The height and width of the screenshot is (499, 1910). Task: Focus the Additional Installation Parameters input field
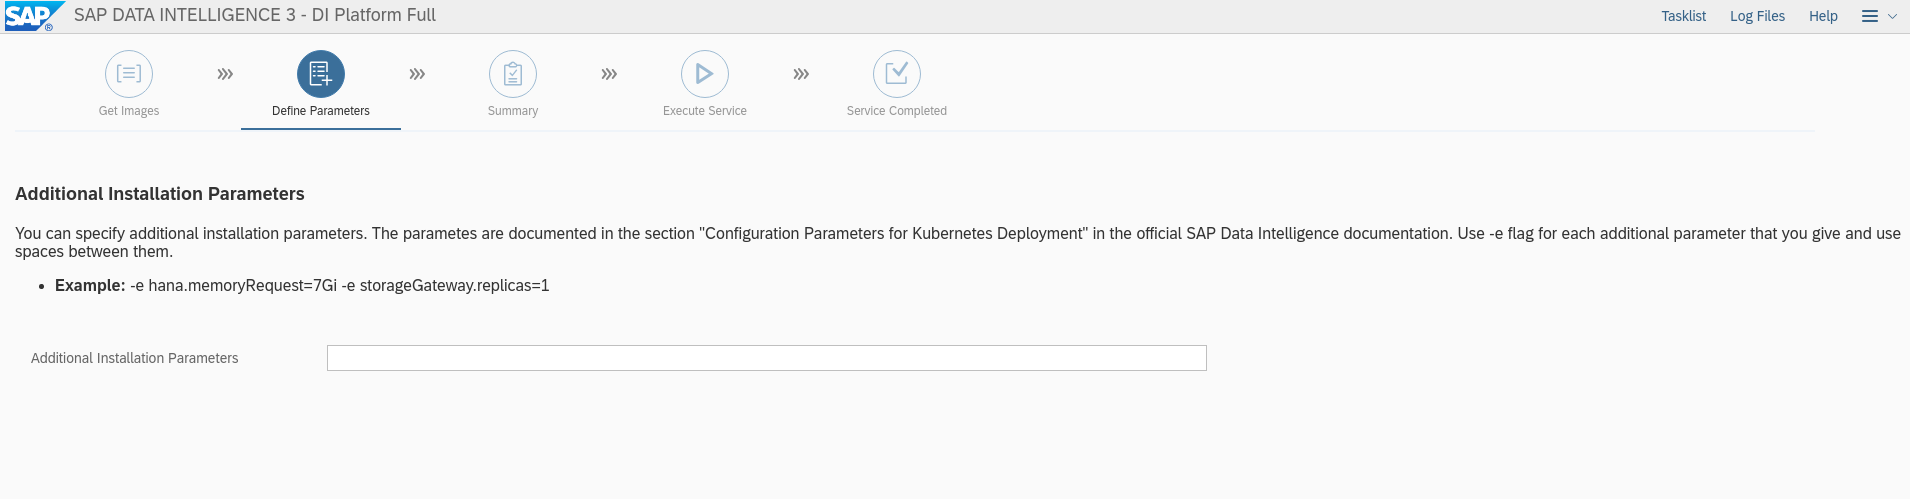point(767,358)
